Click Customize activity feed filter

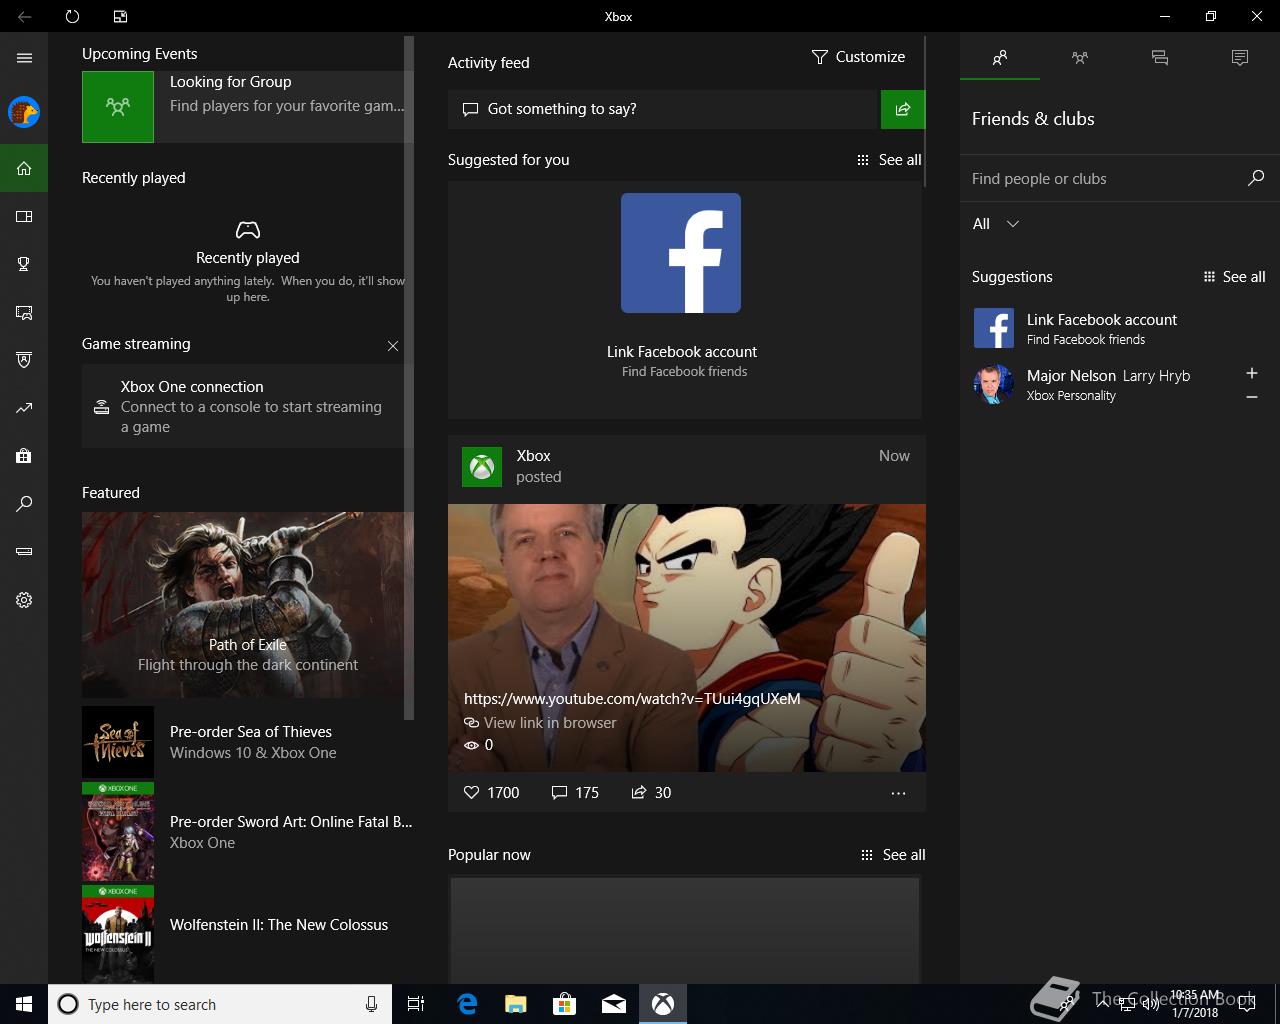coord(858,57)
